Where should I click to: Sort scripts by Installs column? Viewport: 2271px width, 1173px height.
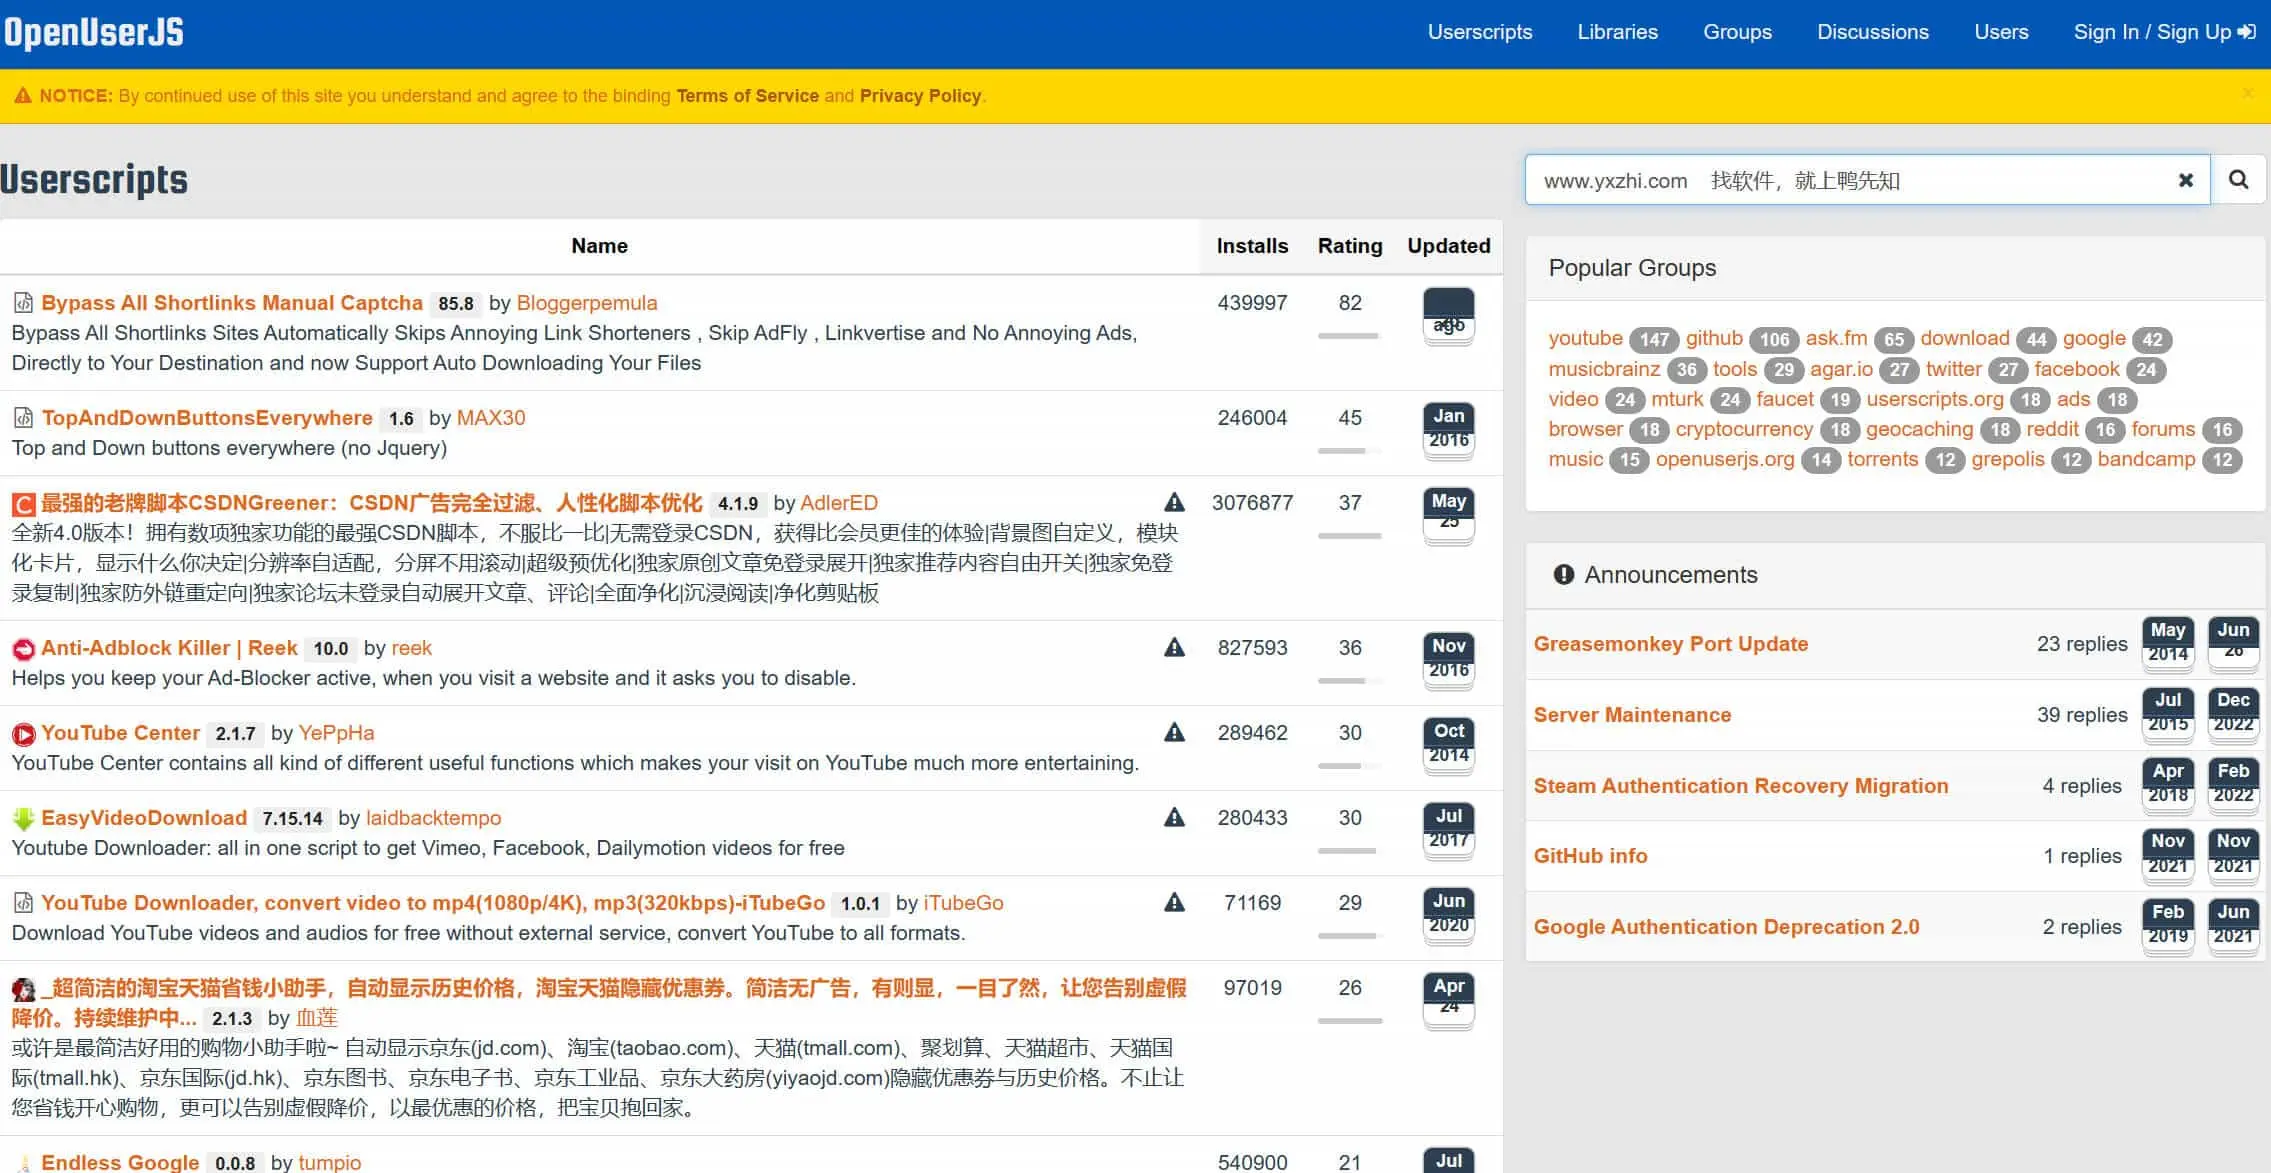pos(1252,246)
